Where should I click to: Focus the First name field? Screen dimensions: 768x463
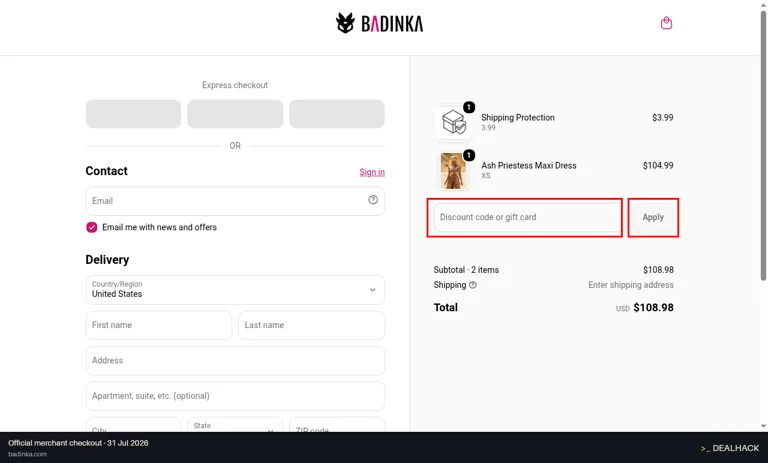click(x=159, y=325)
